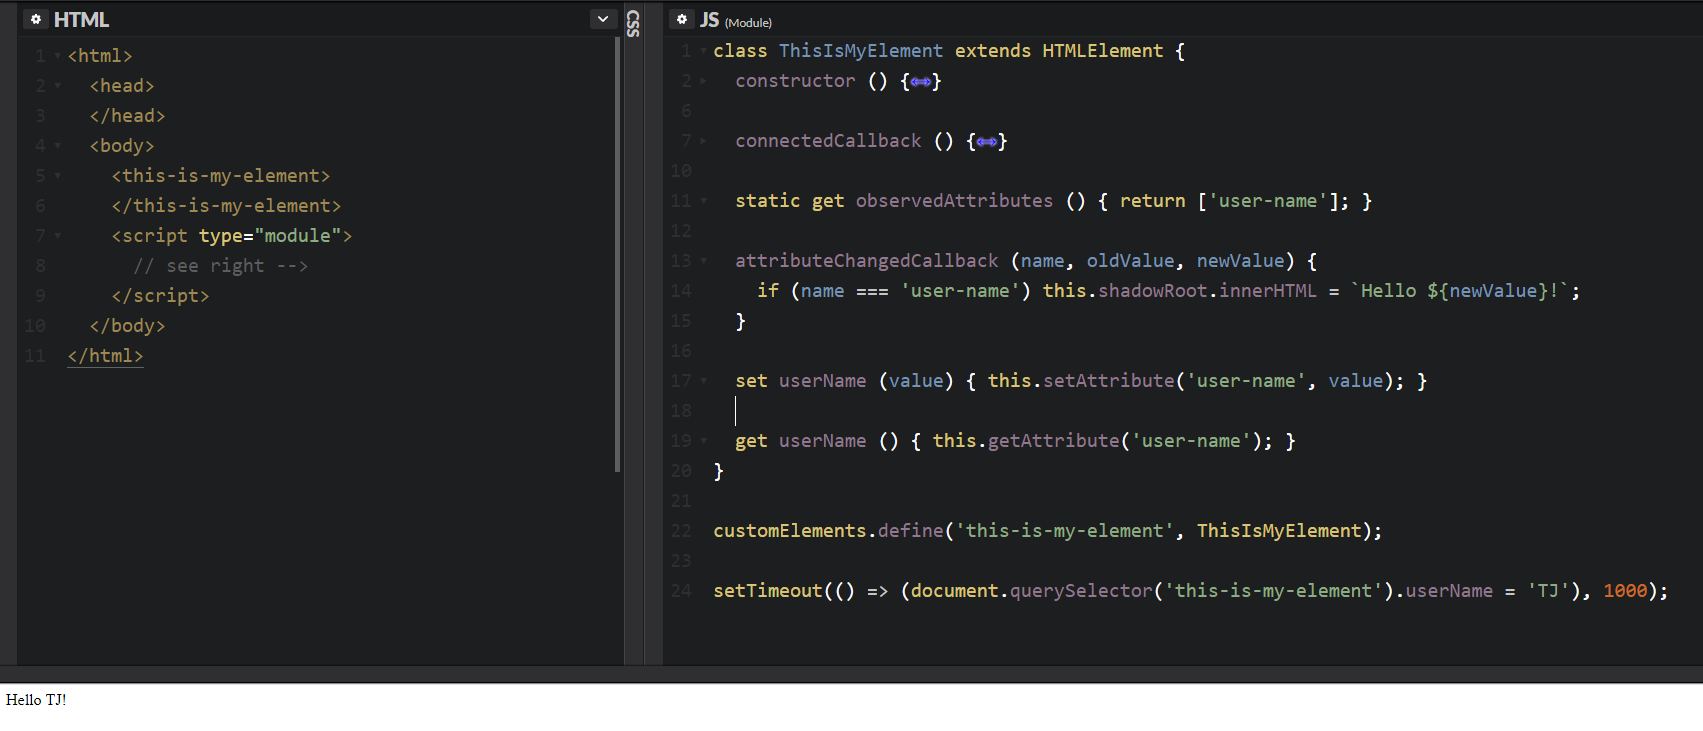Click 'shadowRoot' on line 14
The height and width of the screenshot is (731, 1703).
click(x=1153, y=291)
